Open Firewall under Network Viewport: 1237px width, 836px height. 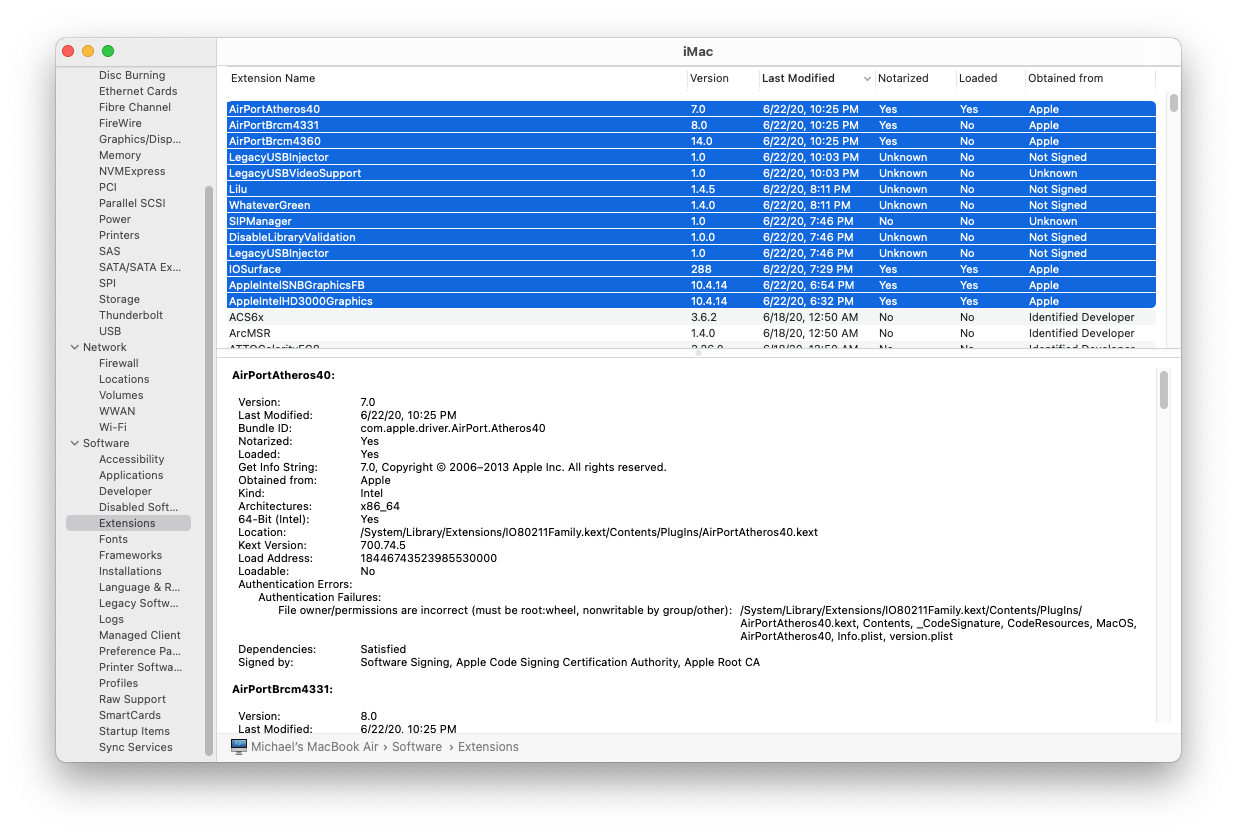pos(119,363)
